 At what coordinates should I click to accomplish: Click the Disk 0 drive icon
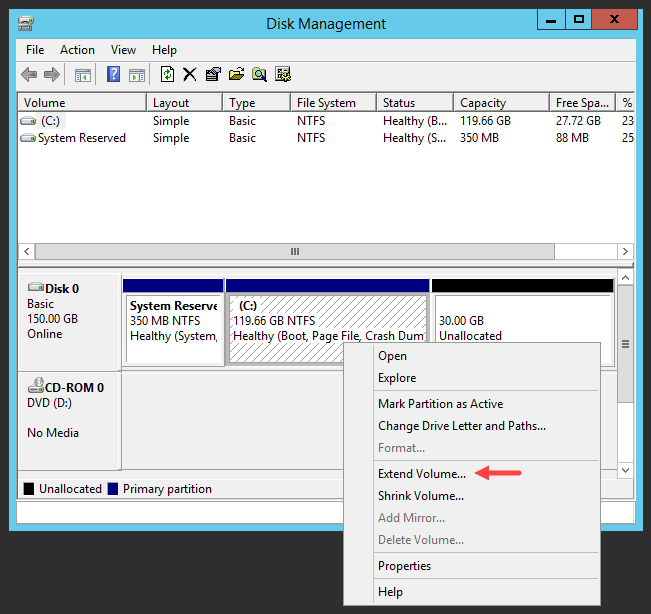(36, 287)
